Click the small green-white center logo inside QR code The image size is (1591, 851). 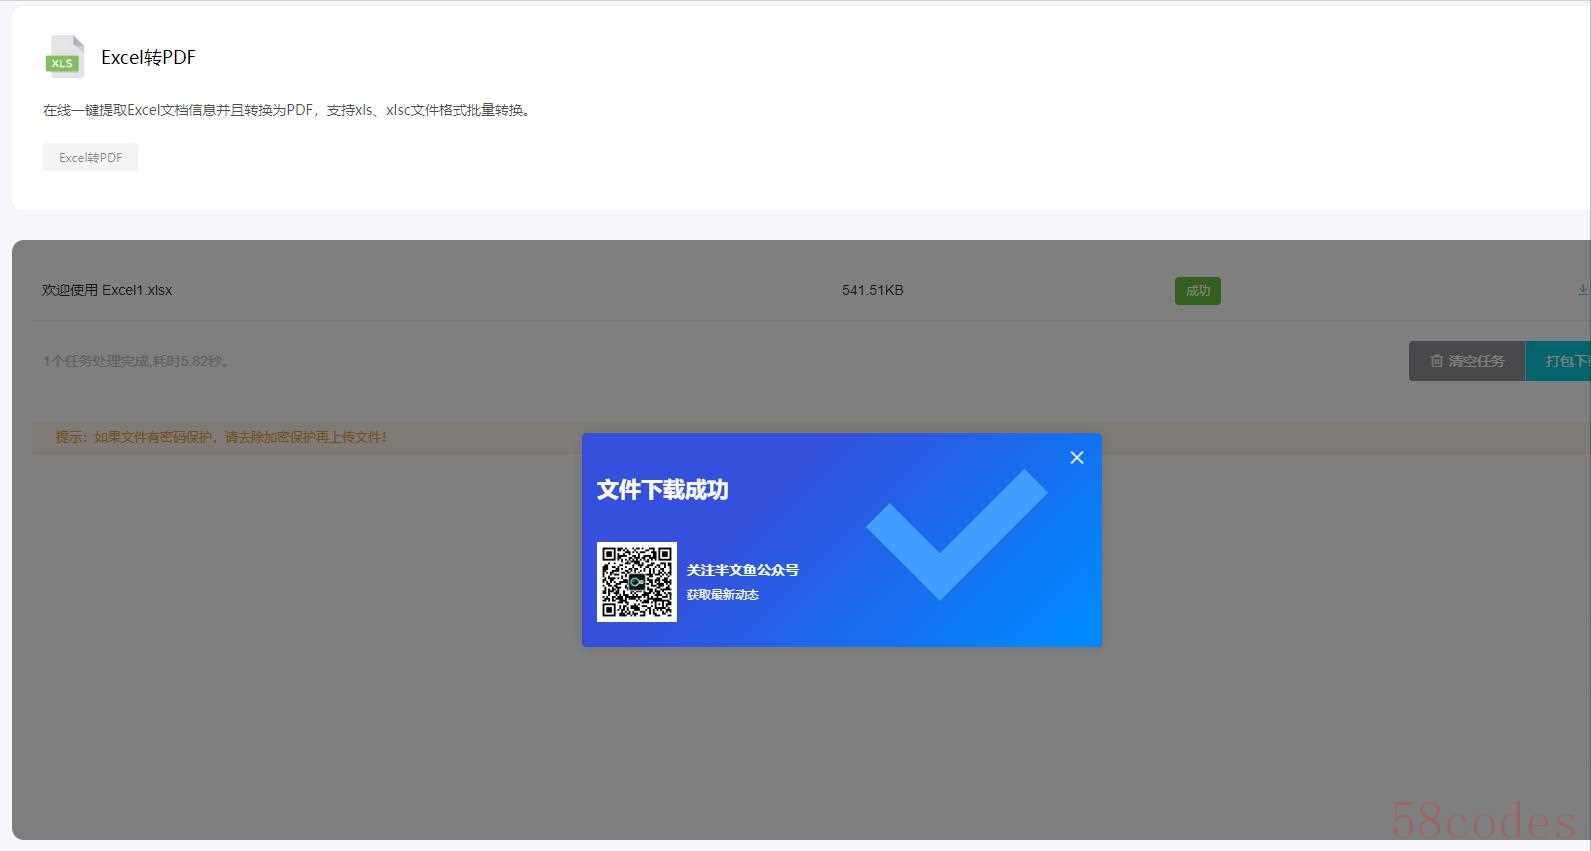pyautogui.click(x=636, y=582)
